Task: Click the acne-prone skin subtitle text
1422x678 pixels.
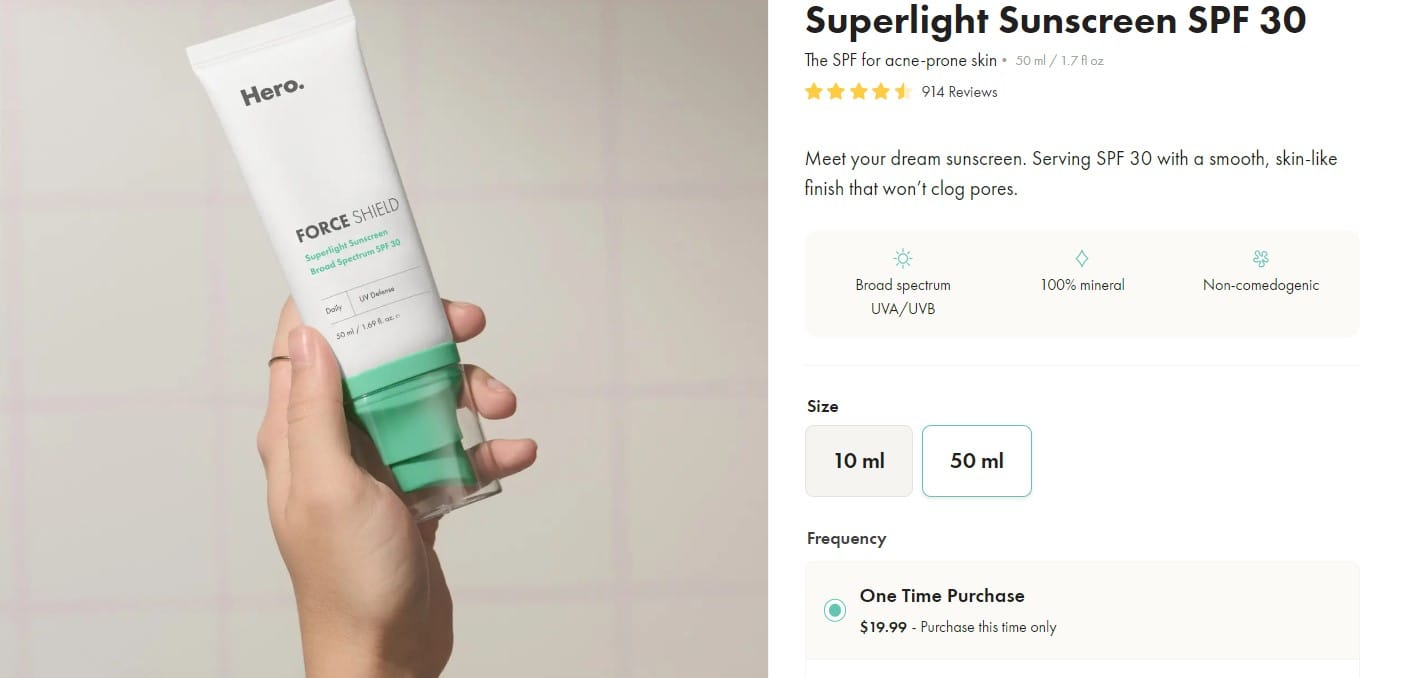Action: [x=901, y=60]
